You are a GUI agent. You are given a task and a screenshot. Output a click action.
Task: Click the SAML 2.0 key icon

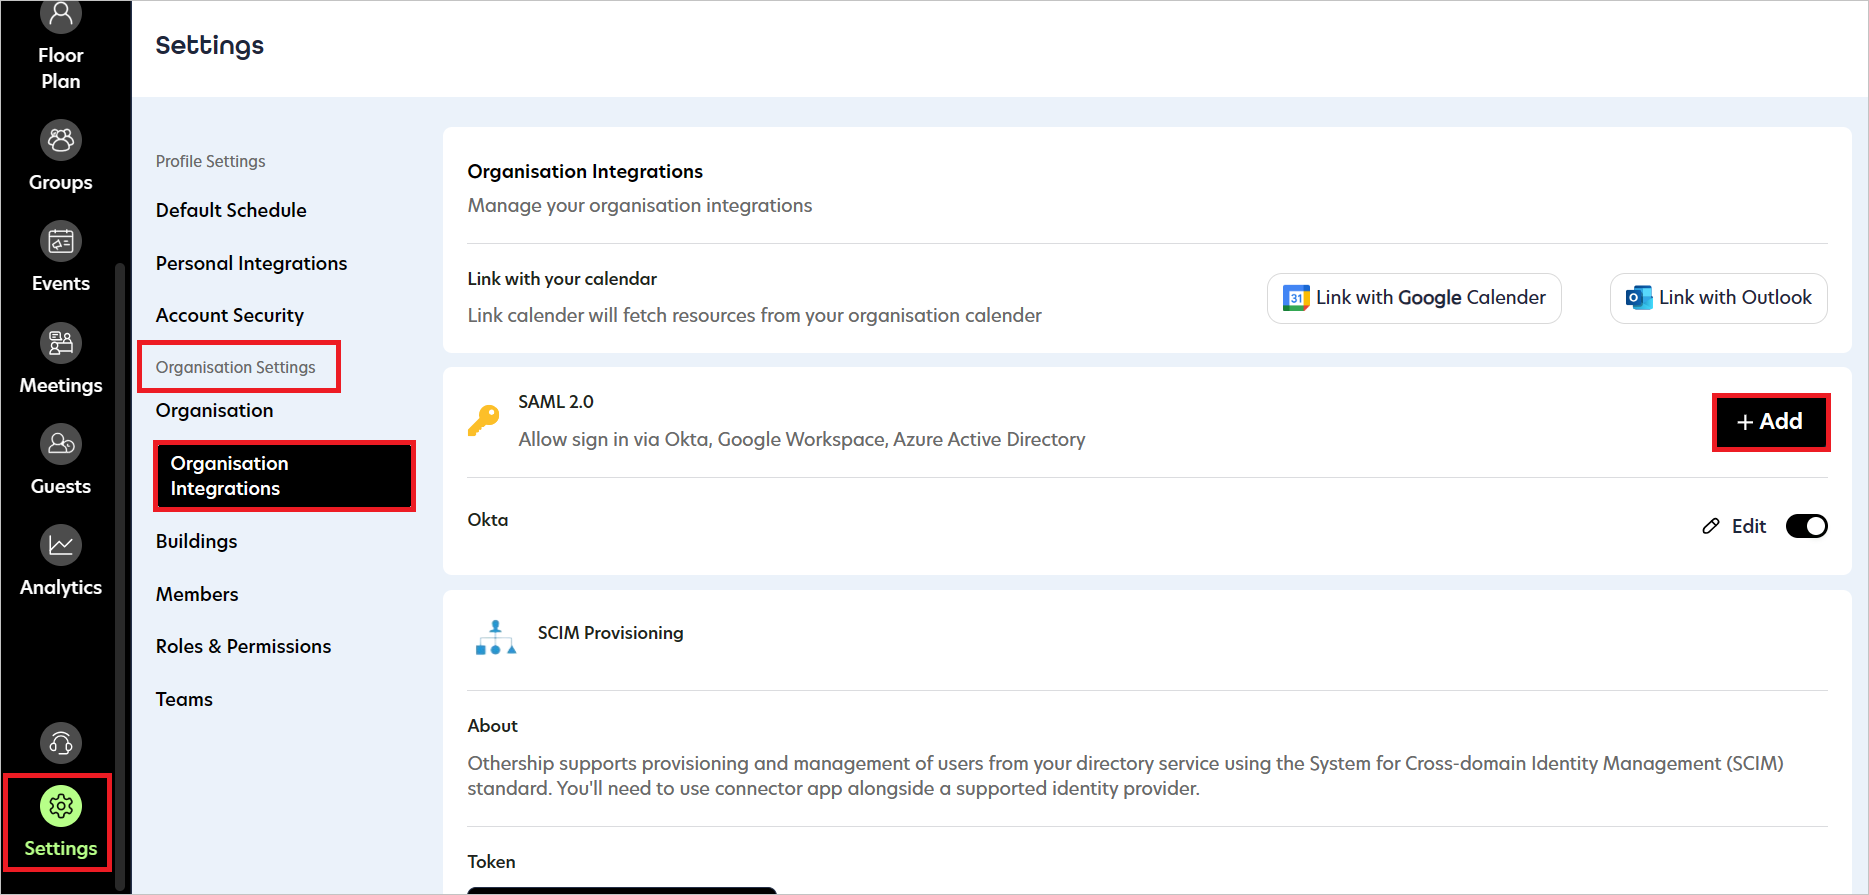[483, 420]
